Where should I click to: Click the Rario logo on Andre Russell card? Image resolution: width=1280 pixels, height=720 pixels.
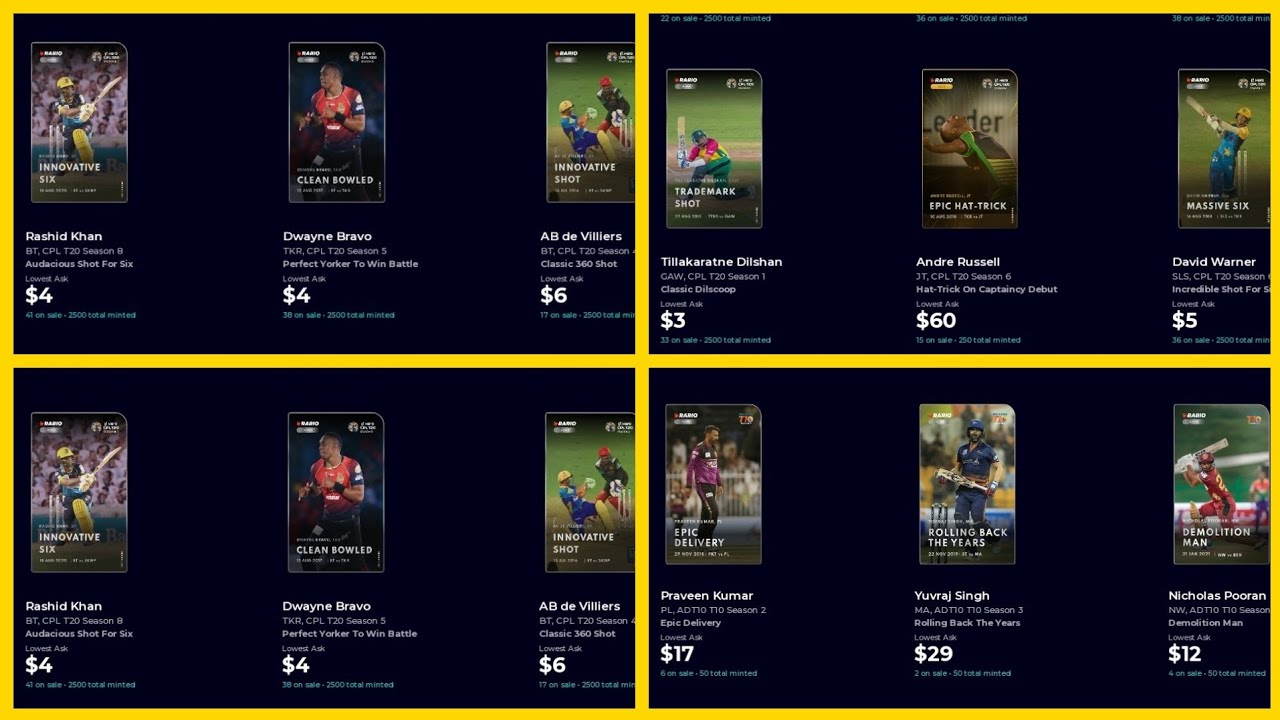[941, 81]
